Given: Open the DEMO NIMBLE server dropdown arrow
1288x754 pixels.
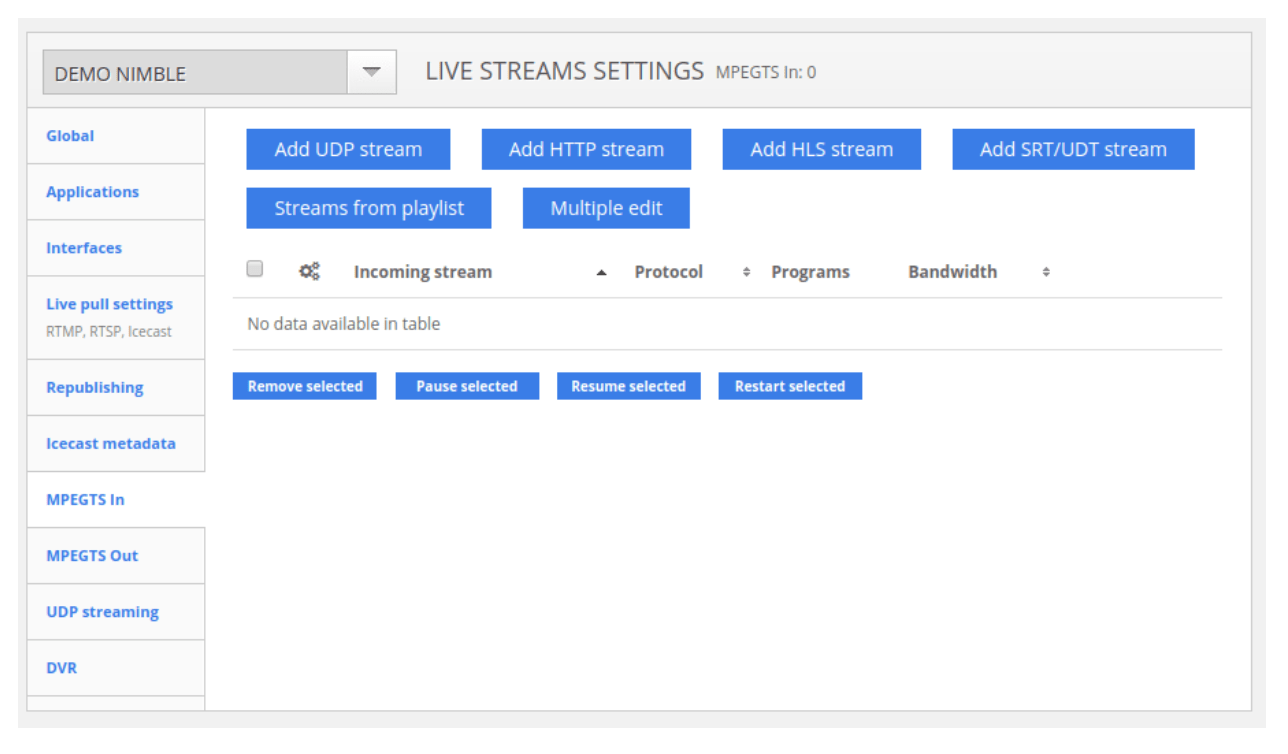Looking at the screenshot, I should point(372,73).
